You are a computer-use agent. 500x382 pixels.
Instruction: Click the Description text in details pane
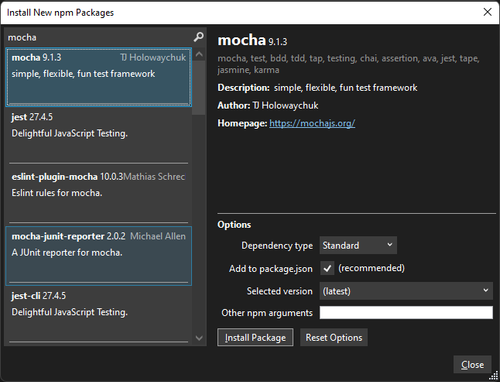317,88
